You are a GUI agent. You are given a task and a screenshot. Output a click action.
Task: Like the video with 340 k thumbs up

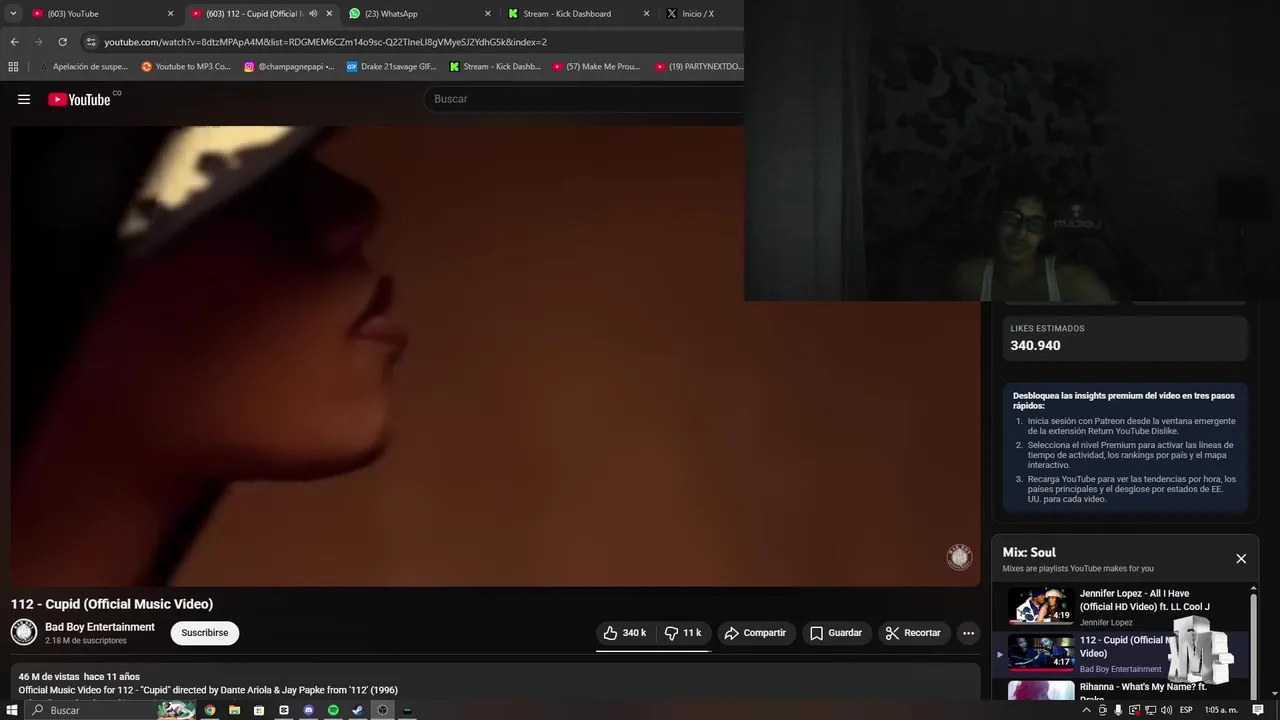point(625,633)
